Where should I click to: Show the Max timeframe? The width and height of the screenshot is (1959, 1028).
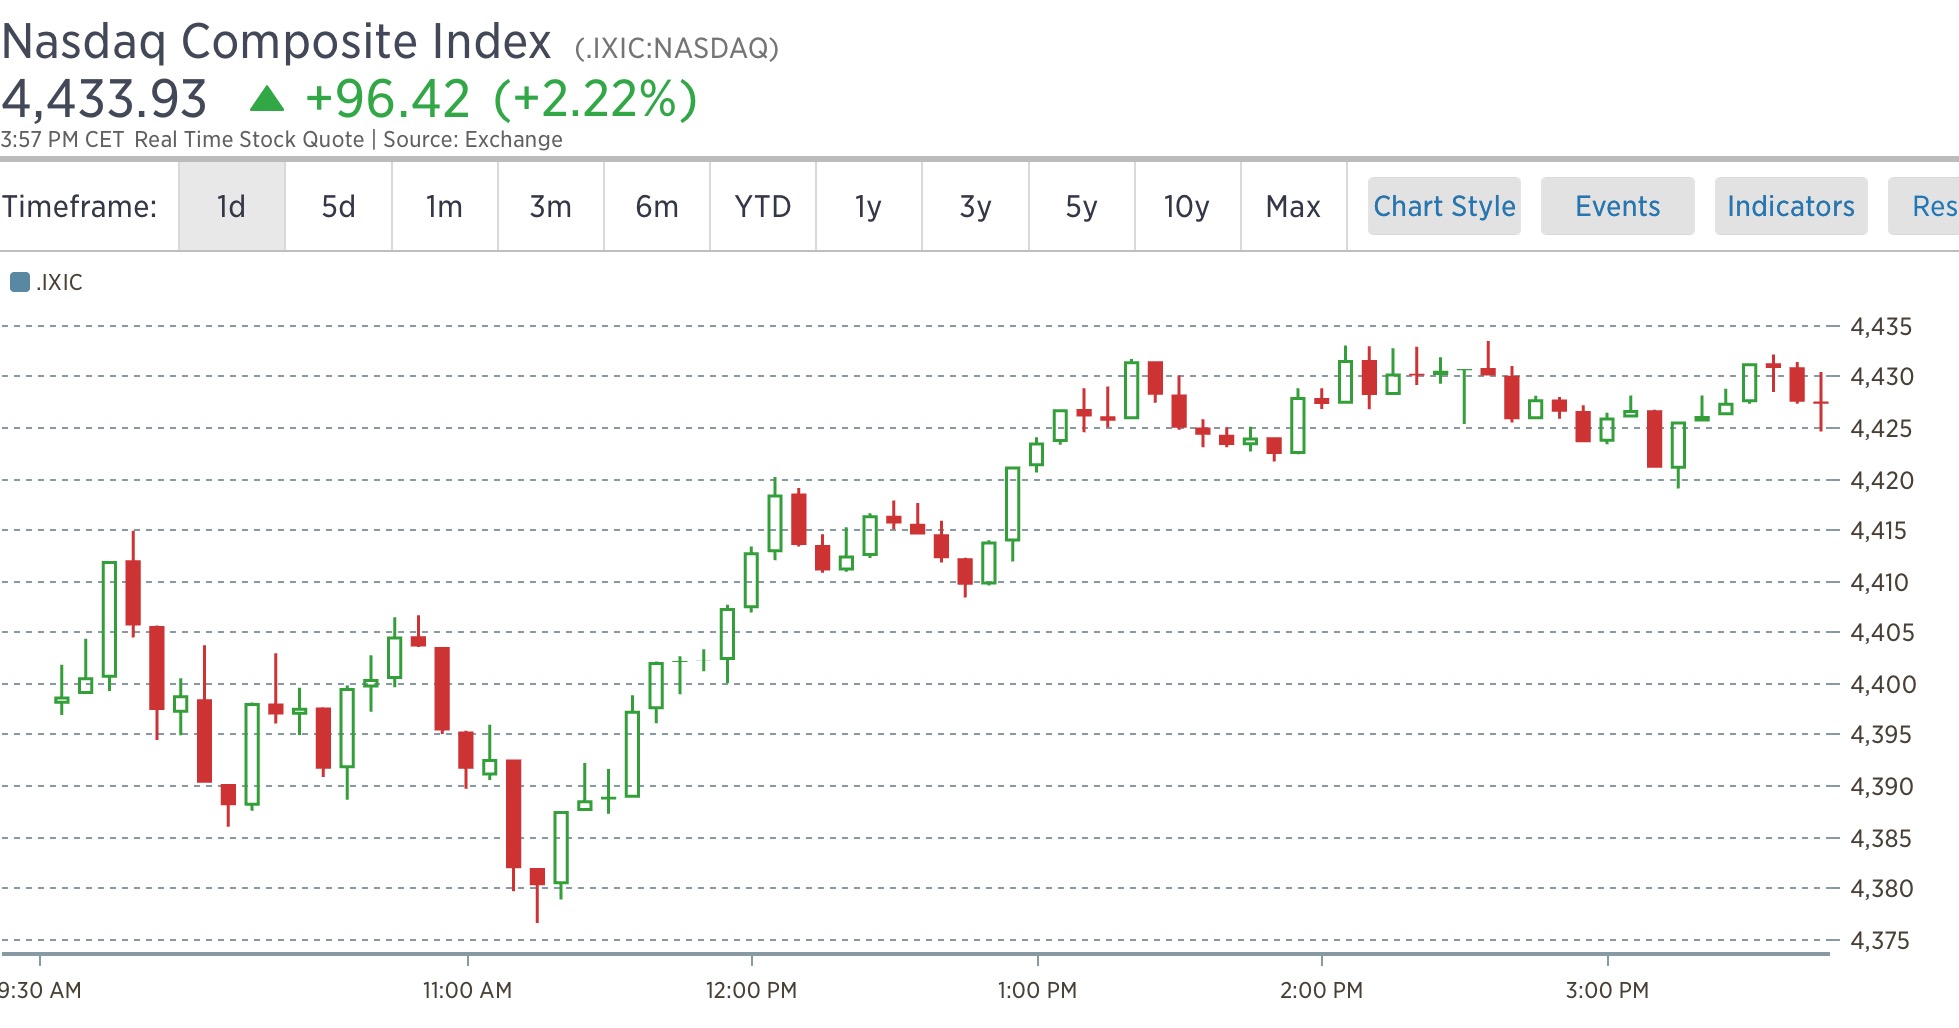pos(1293,206)
